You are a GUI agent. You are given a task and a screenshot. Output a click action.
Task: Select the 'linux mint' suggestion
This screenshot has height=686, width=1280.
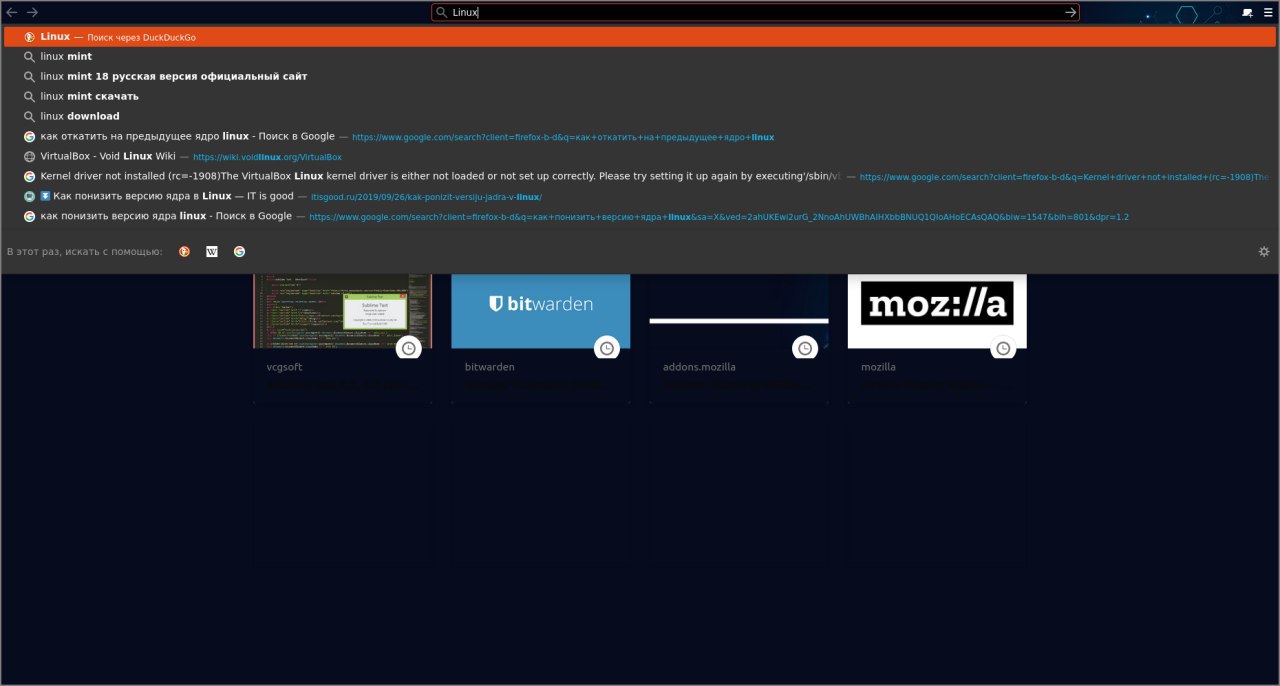point(640,56)
